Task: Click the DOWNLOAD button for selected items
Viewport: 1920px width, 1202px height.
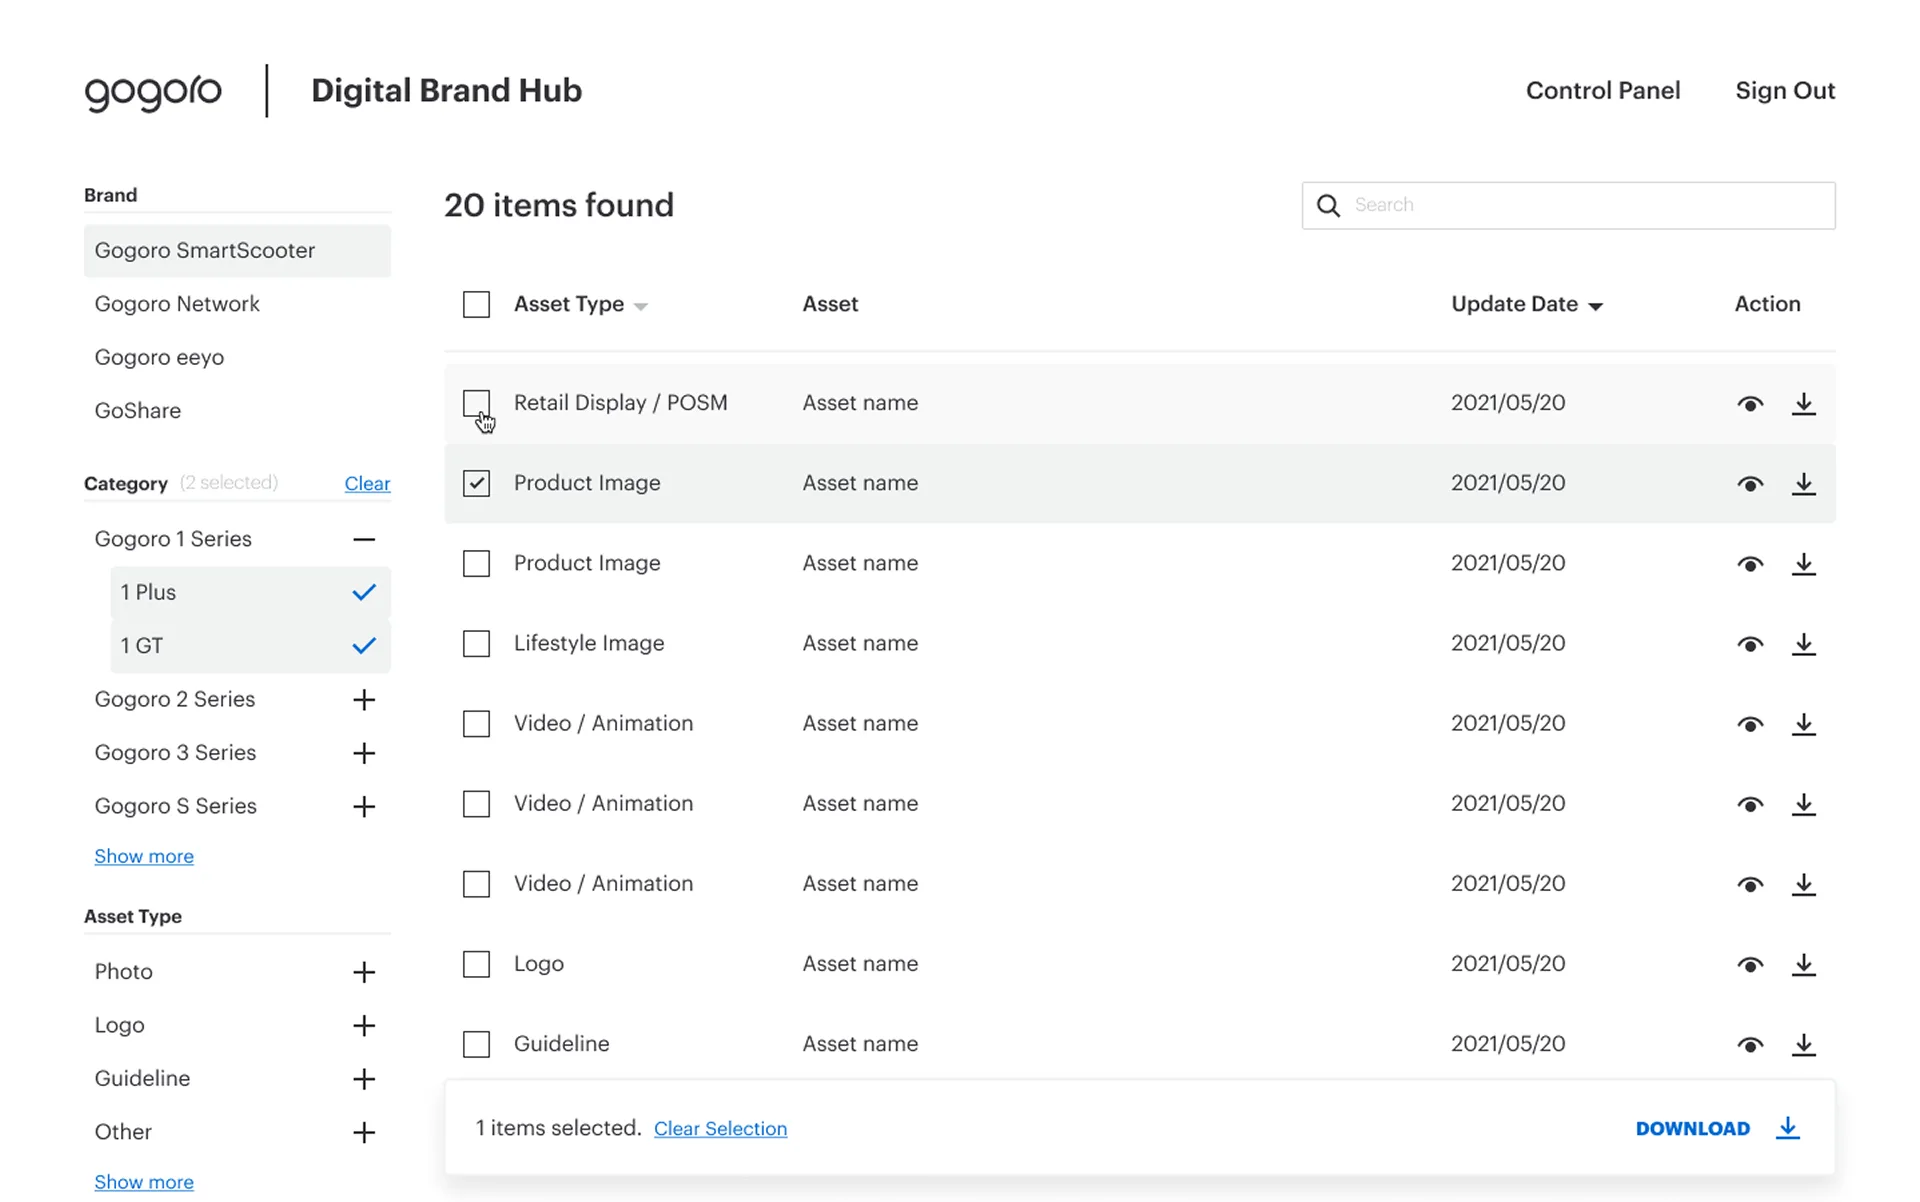Action: click(1693, 1128)
